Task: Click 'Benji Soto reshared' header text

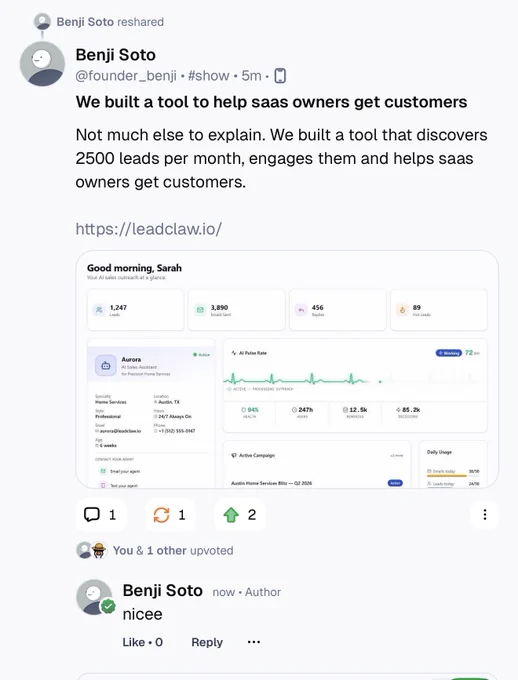Action: (110, 22)
